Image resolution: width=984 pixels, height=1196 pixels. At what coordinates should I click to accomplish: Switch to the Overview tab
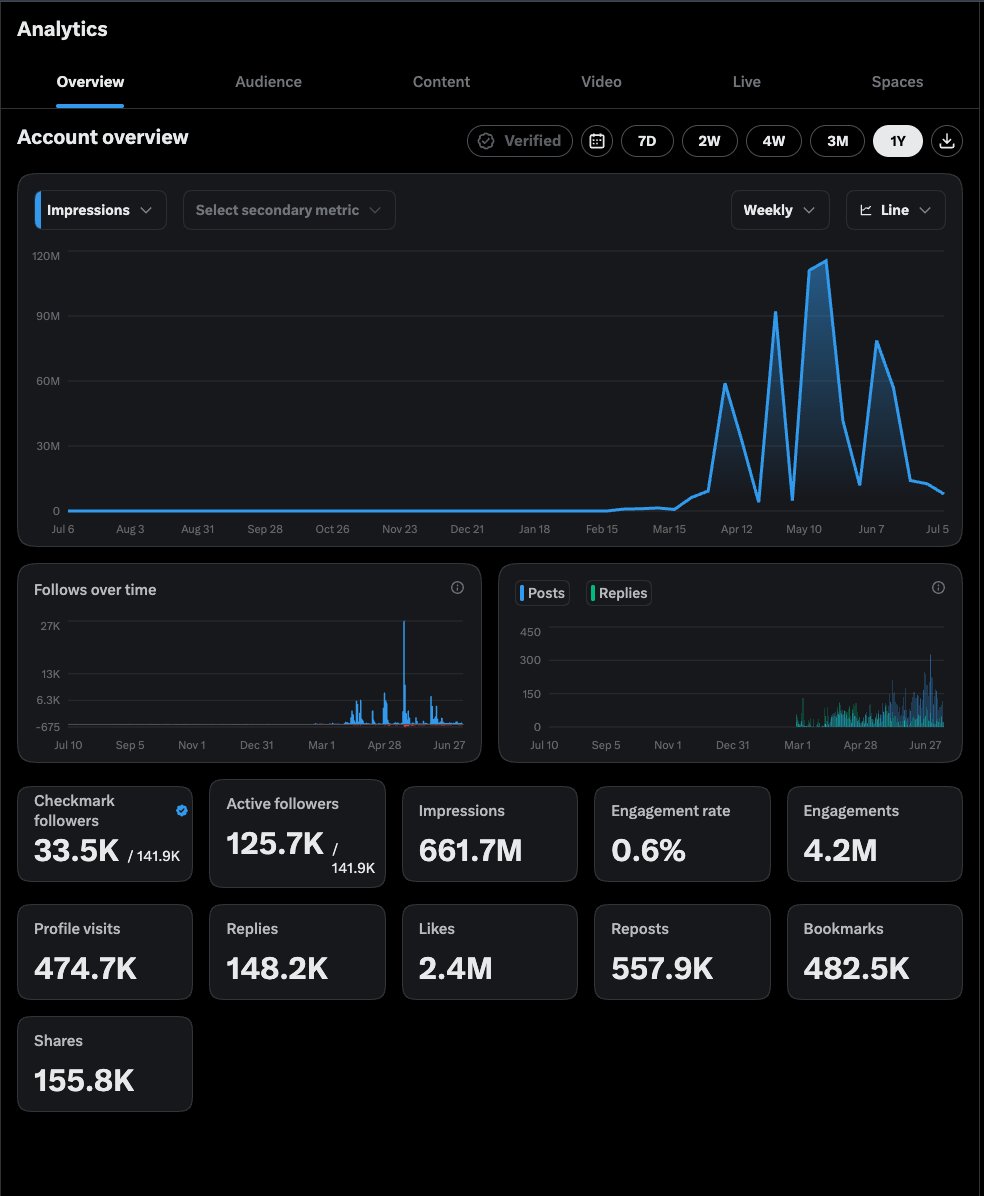click(x=90, y=82)
